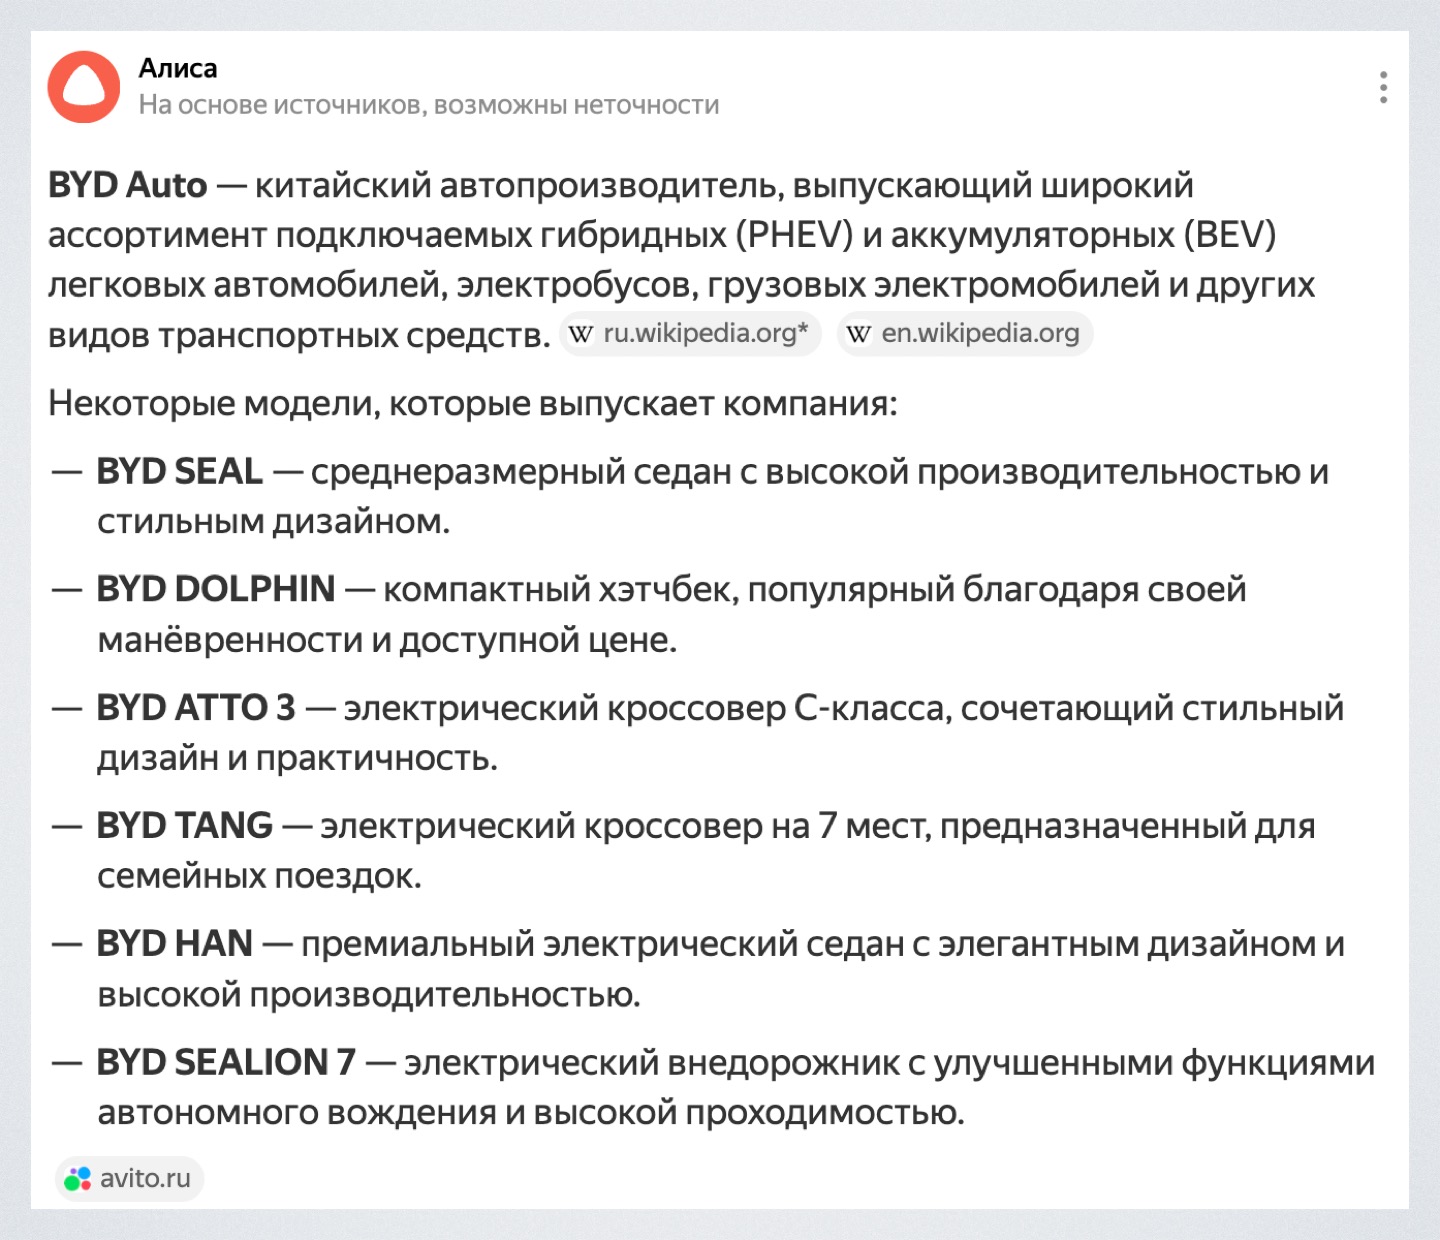This screenshot has width=1440, height=1240.
Task: Click the Wikipedia W icon beside en.wikipedia.org
Action: pos(859,334)
